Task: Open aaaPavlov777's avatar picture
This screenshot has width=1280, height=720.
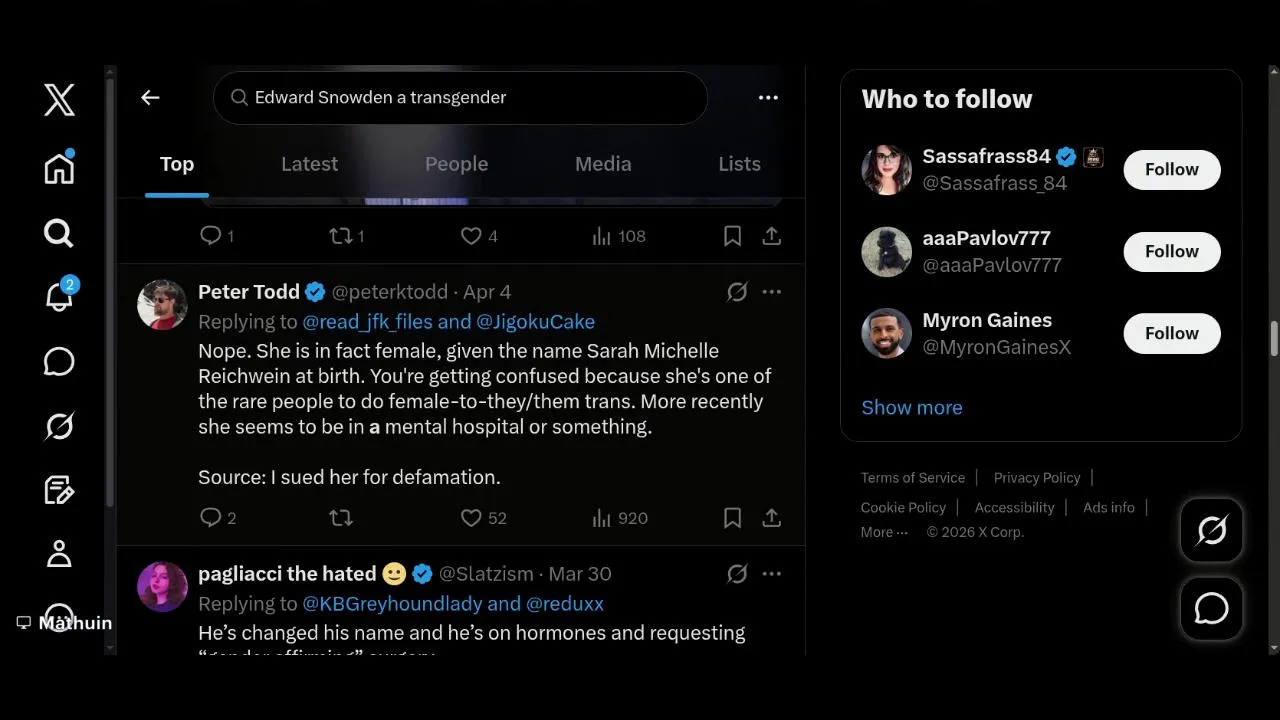Action: pyautogui.click(x=886, y=252)
